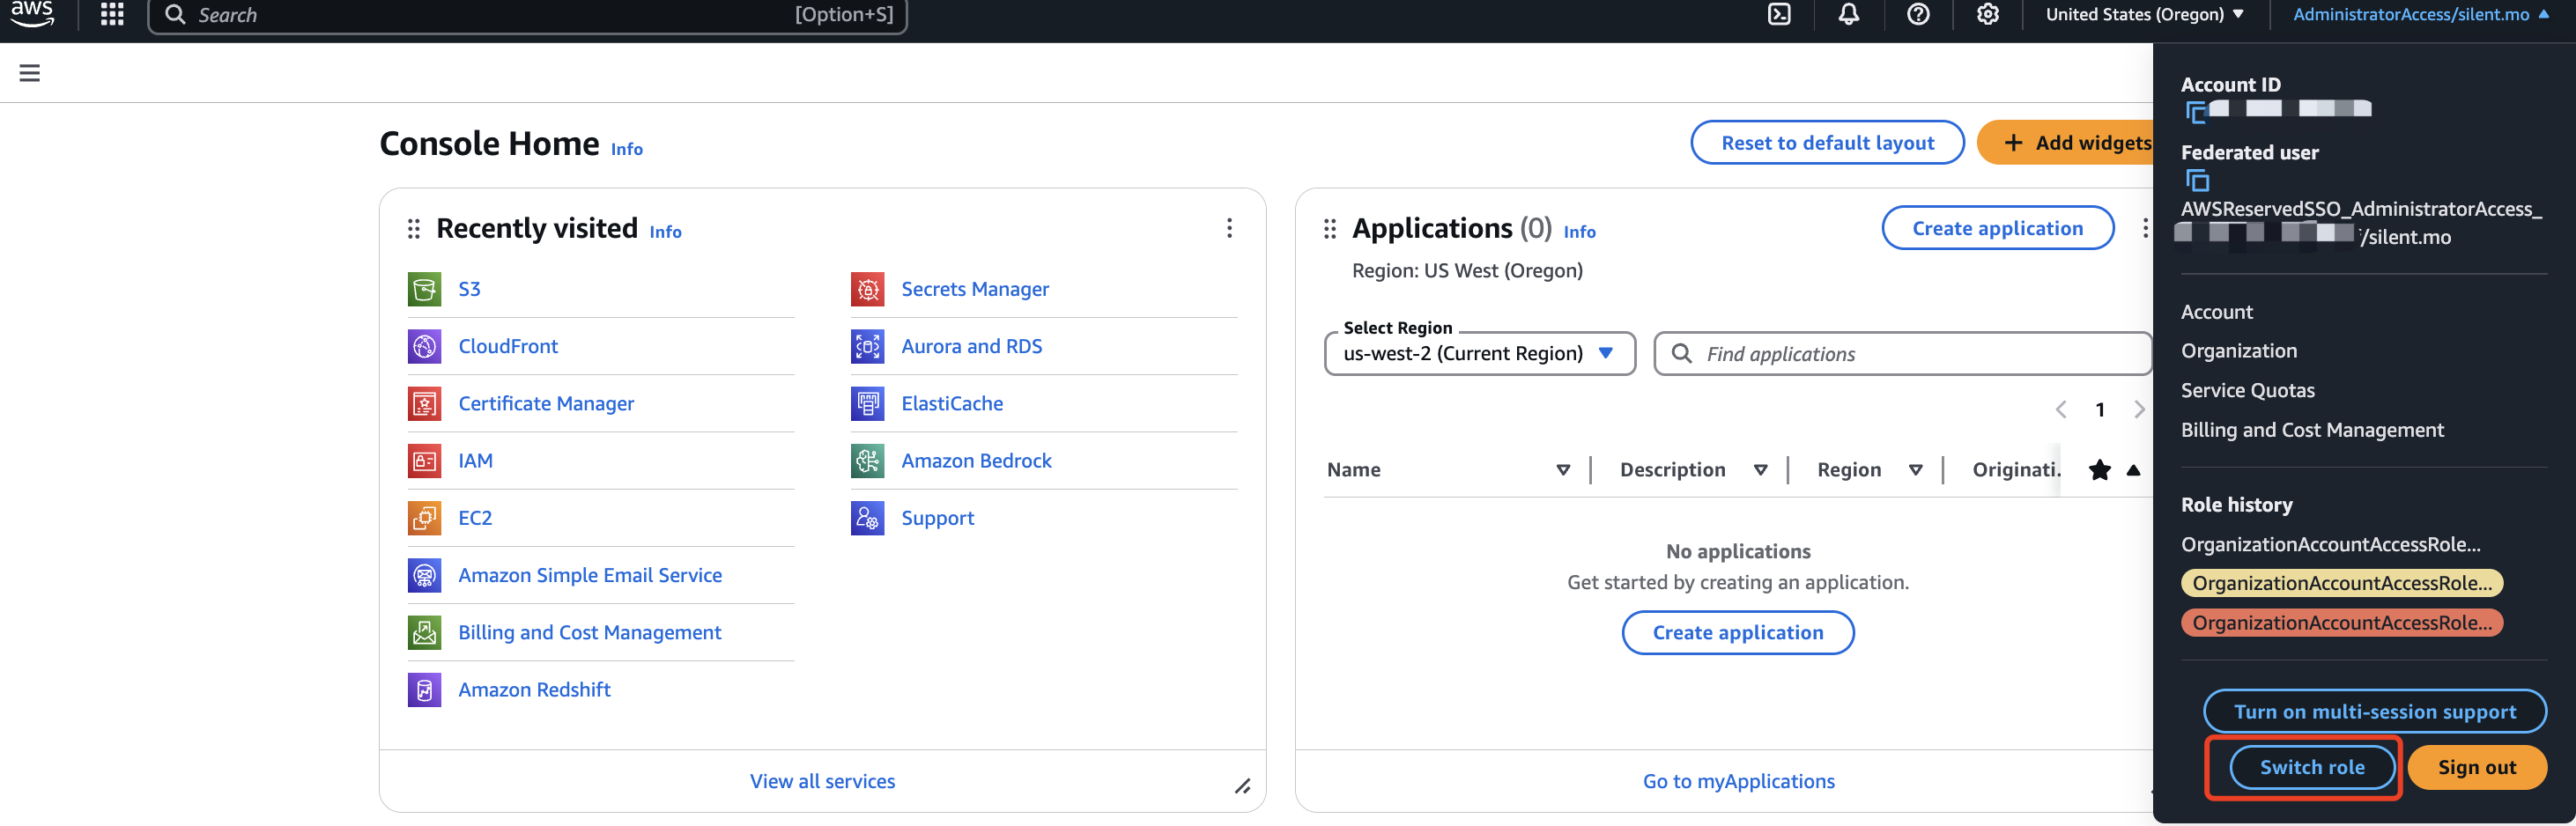2576x826 pixels.
Task: Open the CloudShell terminal icon
Action: [x=1779, y=14]
